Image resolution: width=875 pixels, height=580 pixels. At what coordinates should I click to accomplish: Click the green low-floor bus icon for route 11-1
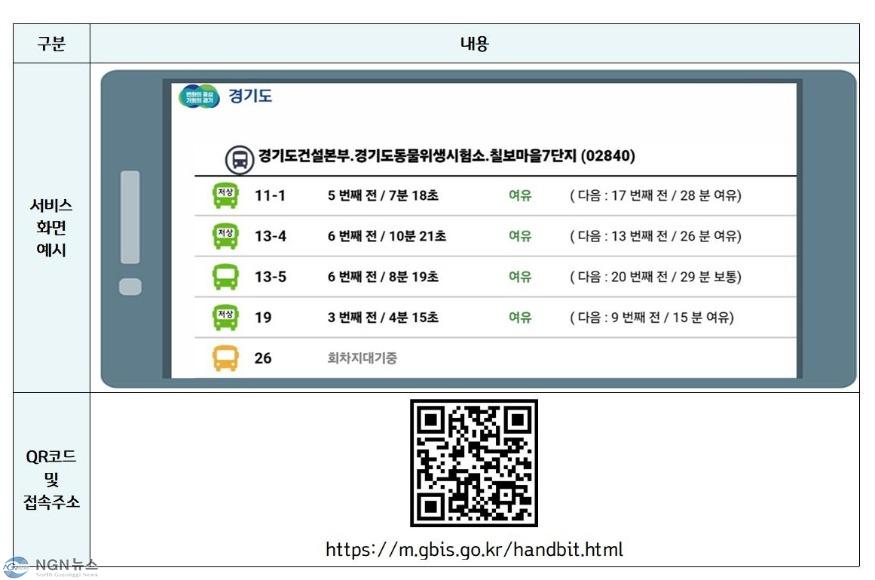point(225,195)
